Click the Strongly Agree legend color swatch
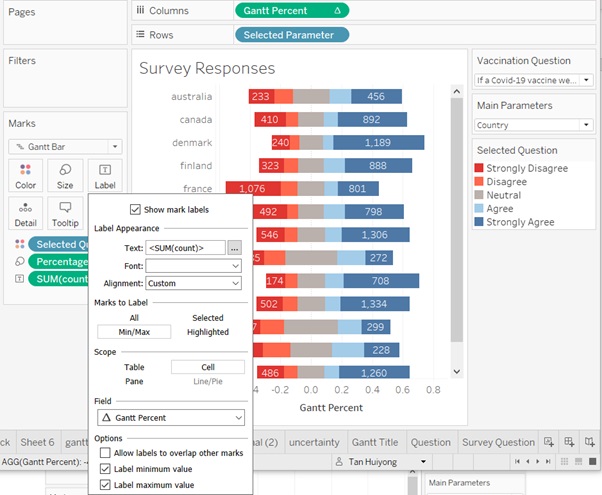The width and height of the screenshot is (602, 495). pyautogui.click(x=480, y=223)
